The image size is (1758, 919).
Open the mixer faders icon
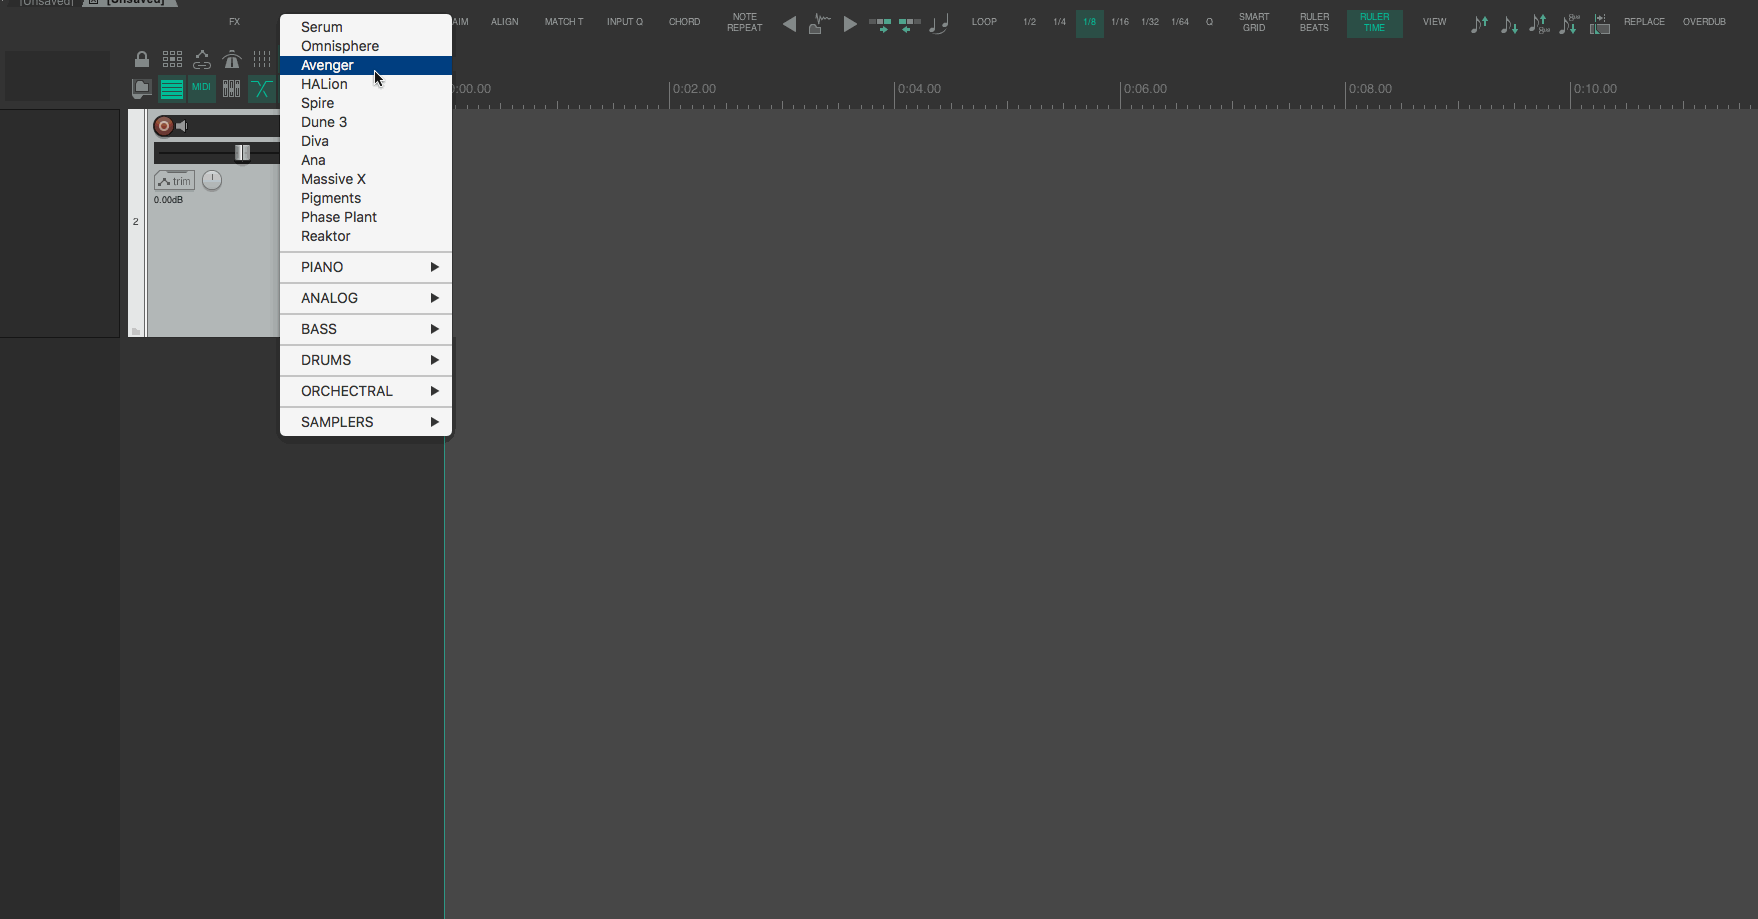(232, 89)
